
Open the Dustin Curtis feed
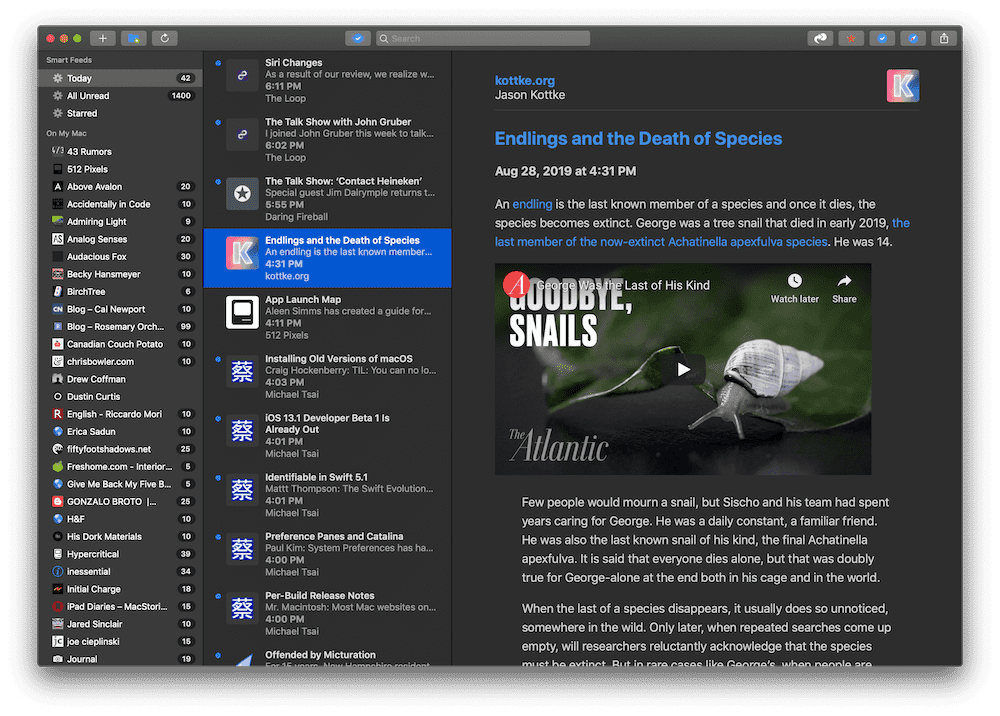coord(120,397)
